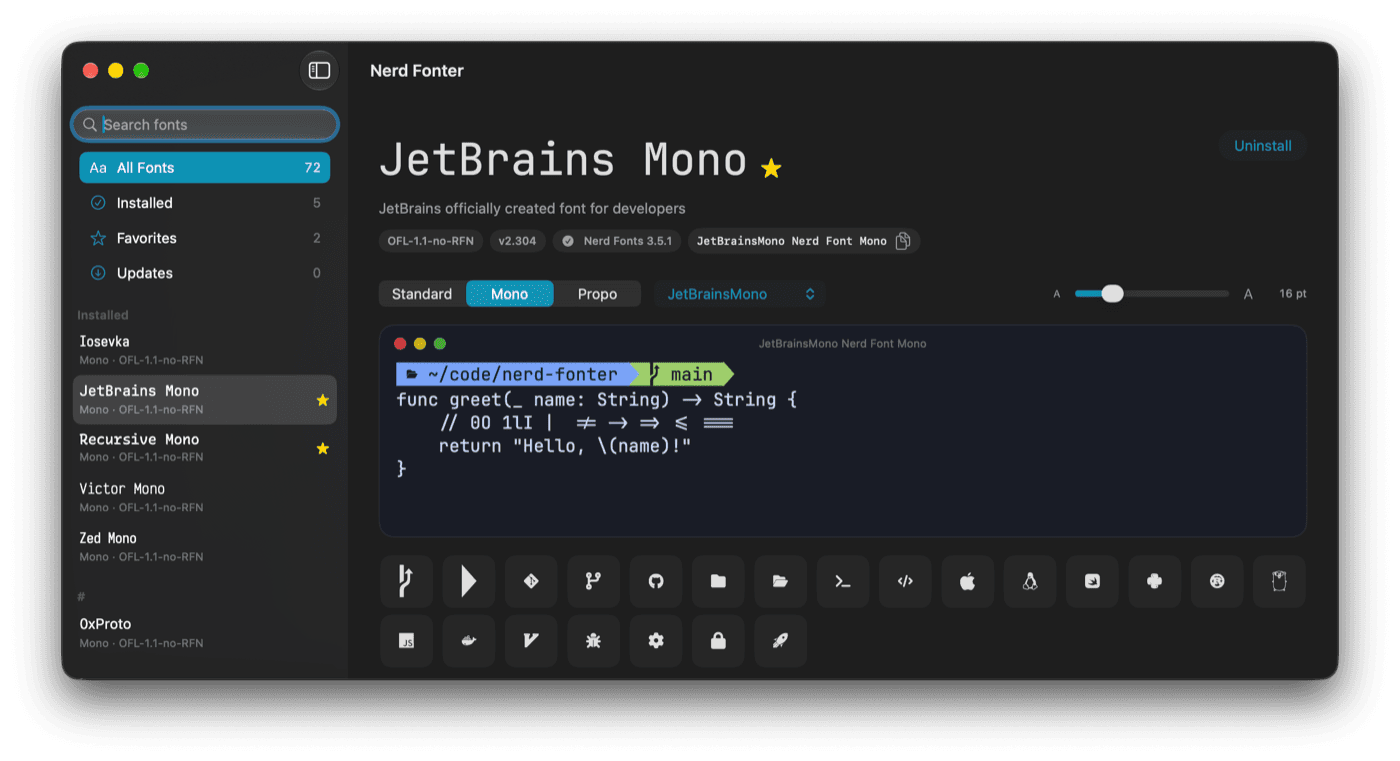Show All Fonts in the sidebar
Image resolution: width=1400 pixels, height=761 pixels.
[x=205, y=168]
